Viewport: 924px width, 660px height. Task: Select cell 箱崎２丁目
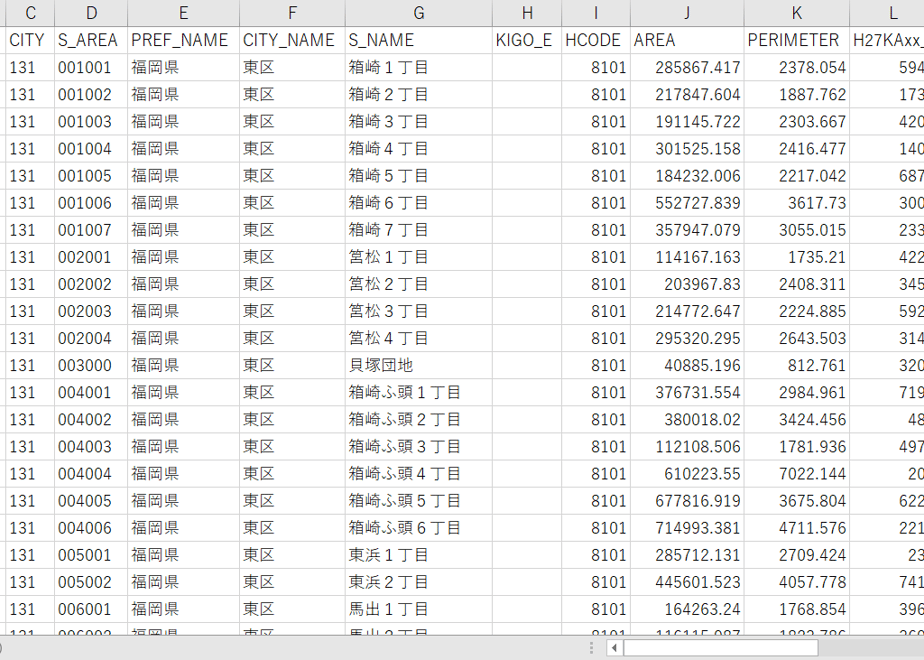418,94
